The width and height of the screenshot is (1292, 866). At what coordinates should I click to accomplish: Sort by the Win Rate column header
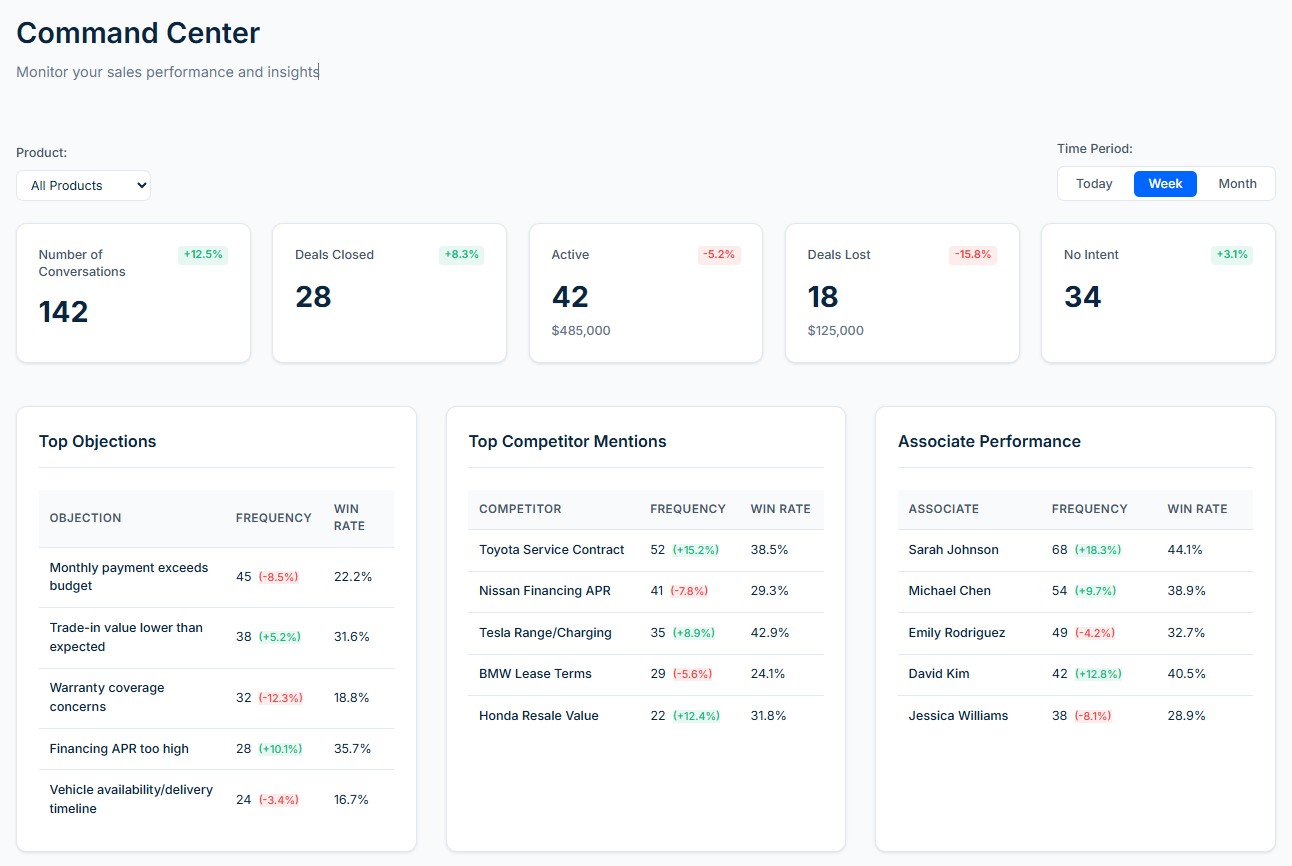pos(348,517)
